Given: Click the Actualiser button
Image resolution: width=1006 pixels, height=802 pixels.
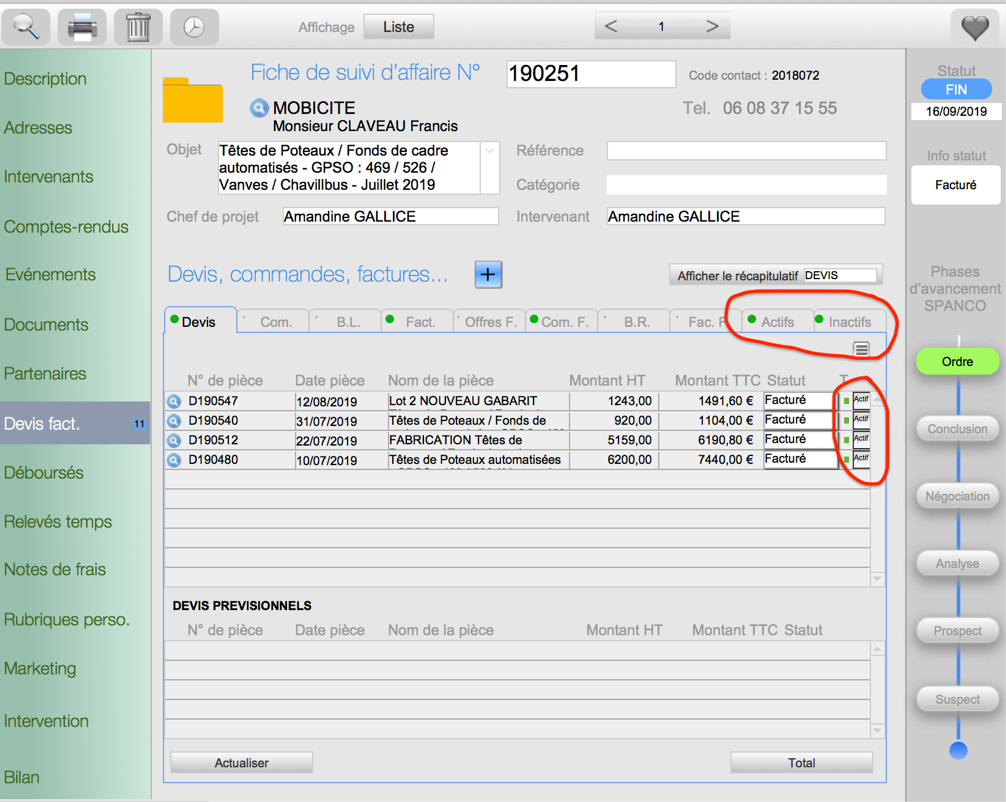Looking at the screenshot, I should [x=242, y=763].
